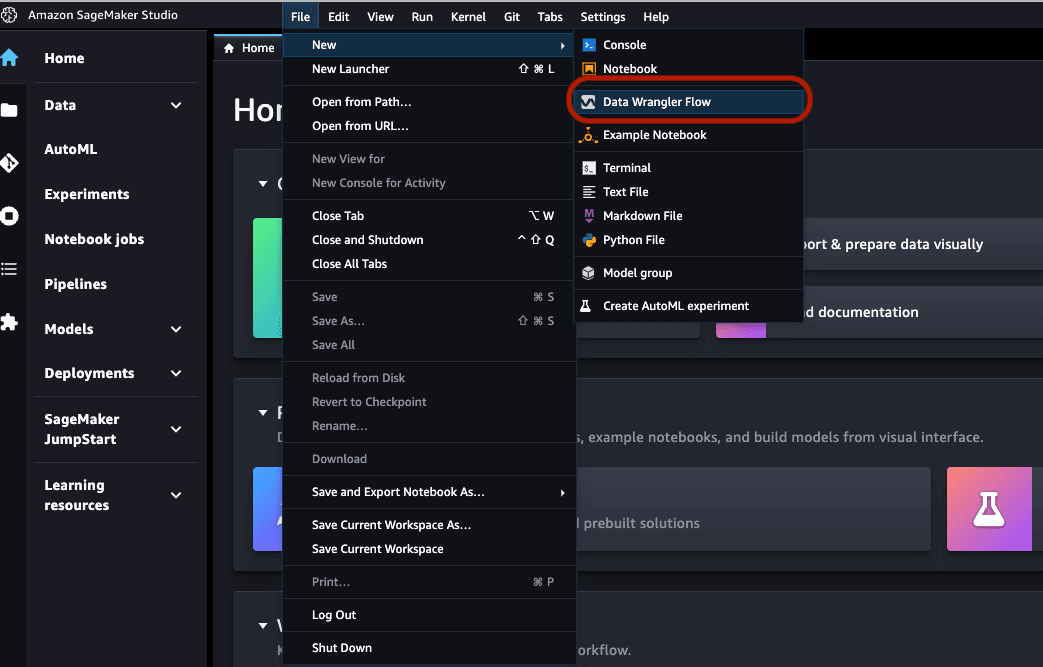The image size is (1043, 667).
Task: Select Log Out menu item
Action: click(x=429, y=614)
